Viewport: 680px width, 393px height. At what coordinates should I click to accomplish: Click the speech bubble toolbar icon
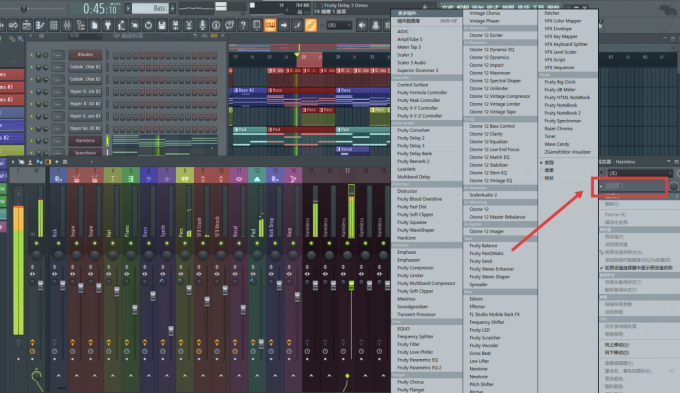[x=229, y=26]
